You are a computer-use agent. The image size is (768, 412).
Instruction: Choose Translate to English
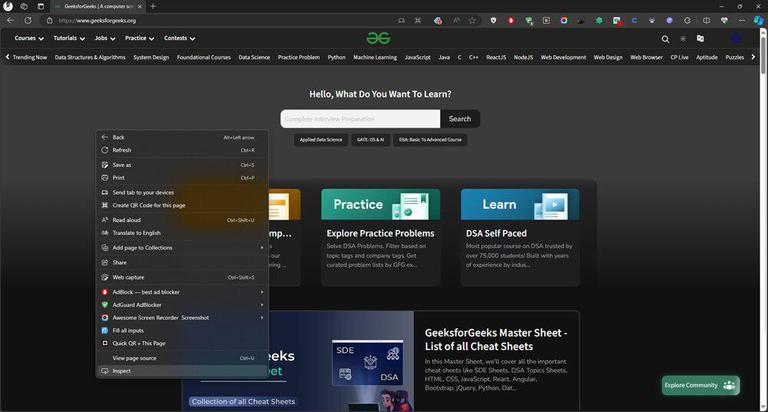[182, 233]
